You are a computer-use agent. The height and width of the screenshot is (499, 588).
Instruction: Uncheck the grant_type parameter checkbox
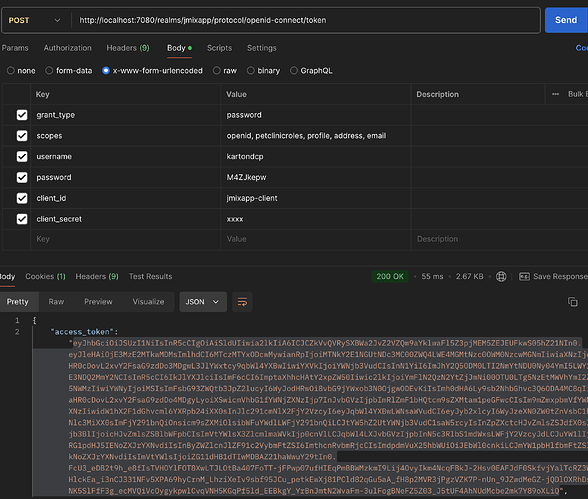pyautogui.click(x=22, y=115)
